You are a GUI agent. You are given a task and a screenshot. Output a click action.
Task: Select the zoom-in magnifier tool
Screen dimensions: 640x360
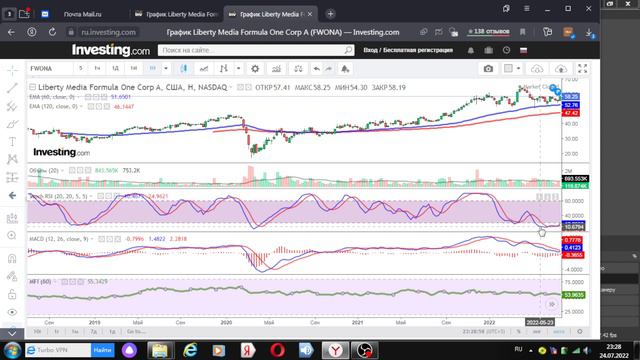(x=12, y=236)
